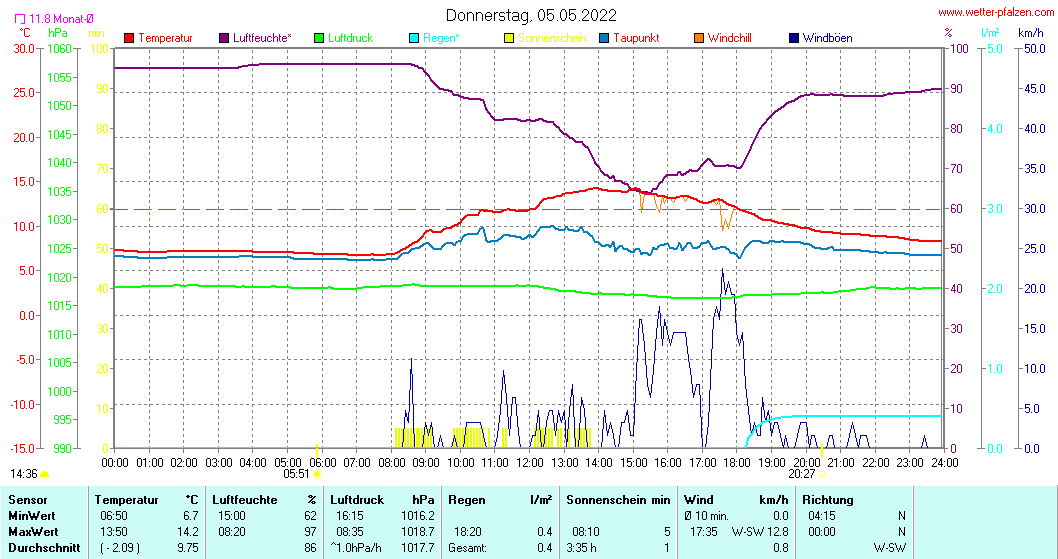Click the red Temperatur legend swatch
The height and width of the screenshot is (559, 1058).
(130, 38)
